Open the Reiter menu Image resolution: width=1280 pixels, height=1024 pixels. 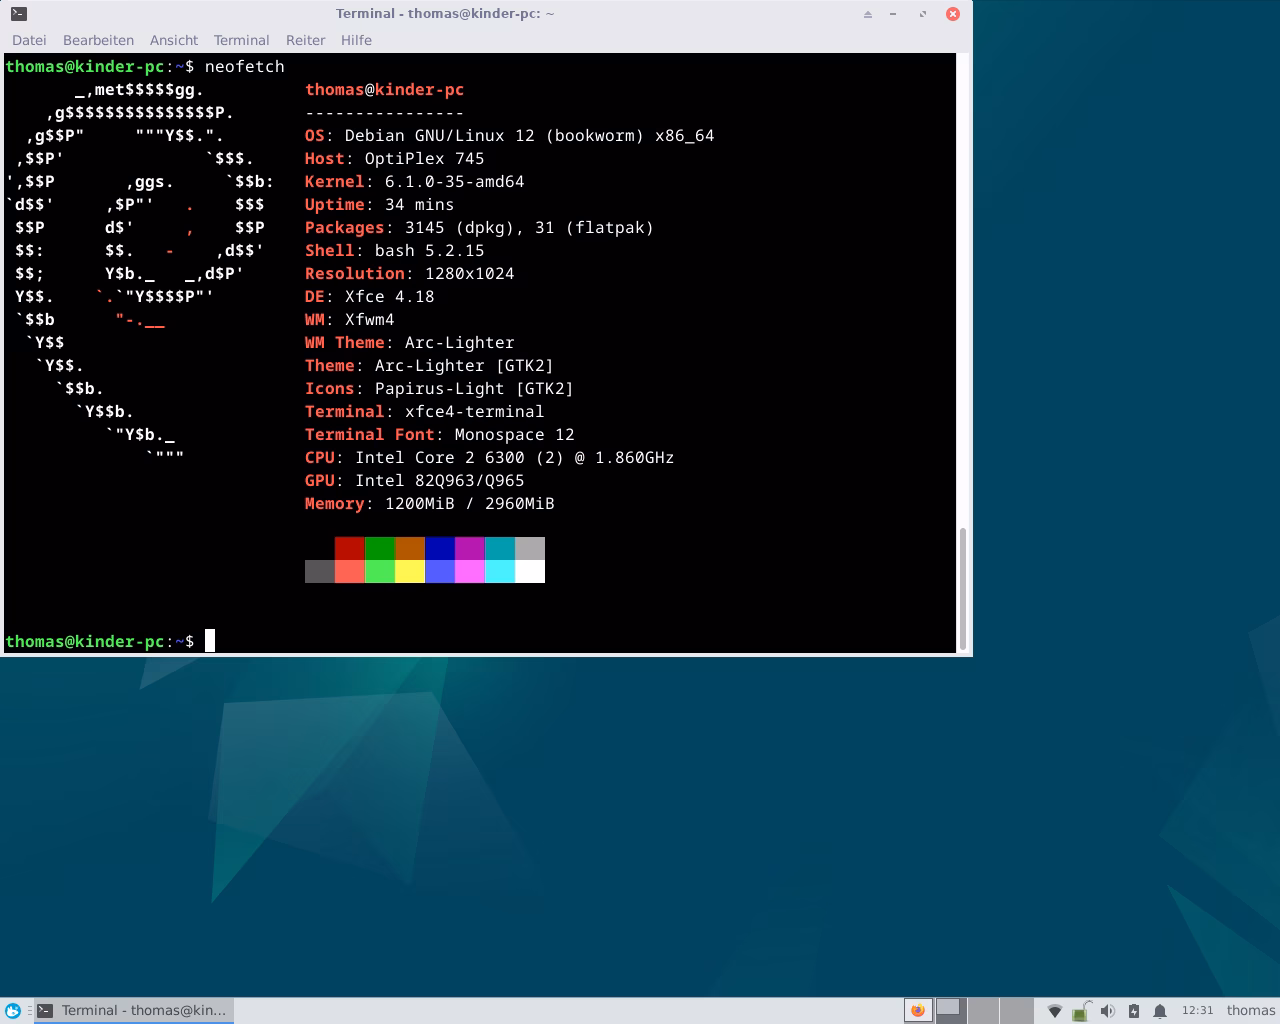point(305,40)
